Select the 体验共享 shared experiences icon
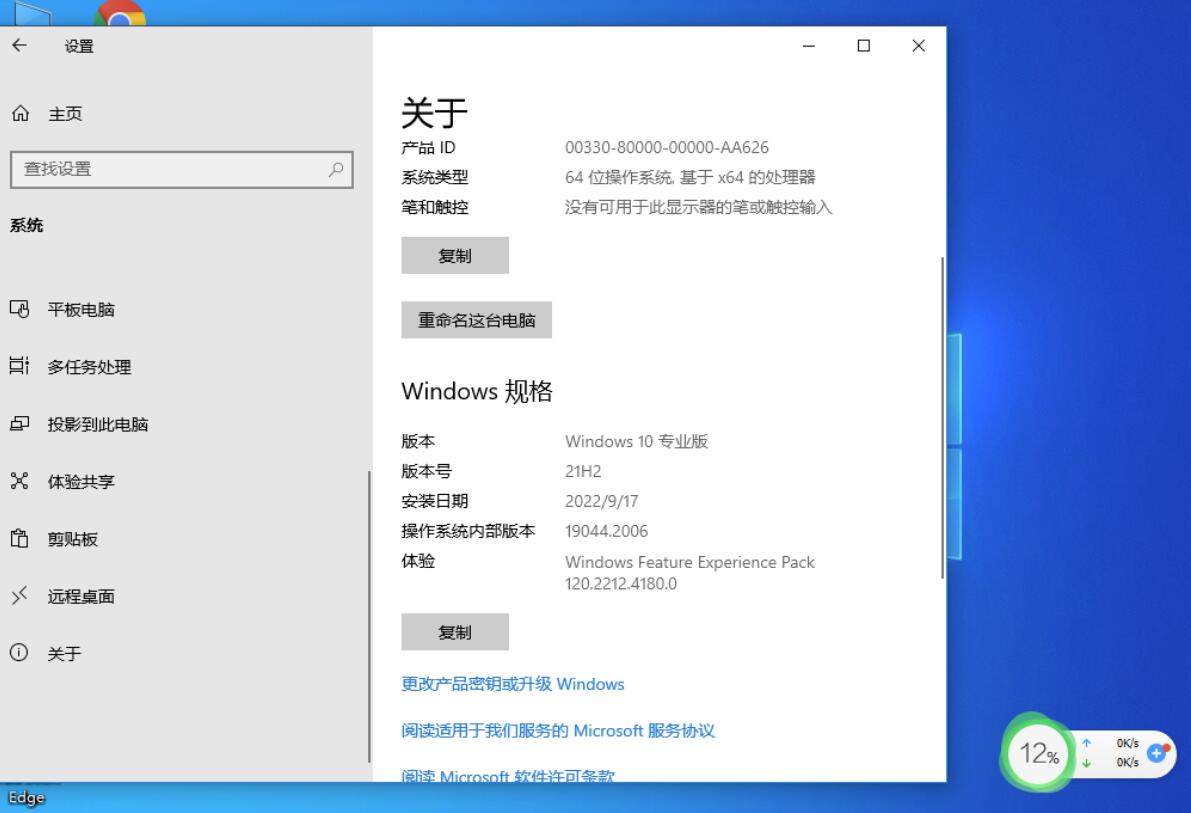This screenshot has width=1191, height=813. tap(20, 481)
